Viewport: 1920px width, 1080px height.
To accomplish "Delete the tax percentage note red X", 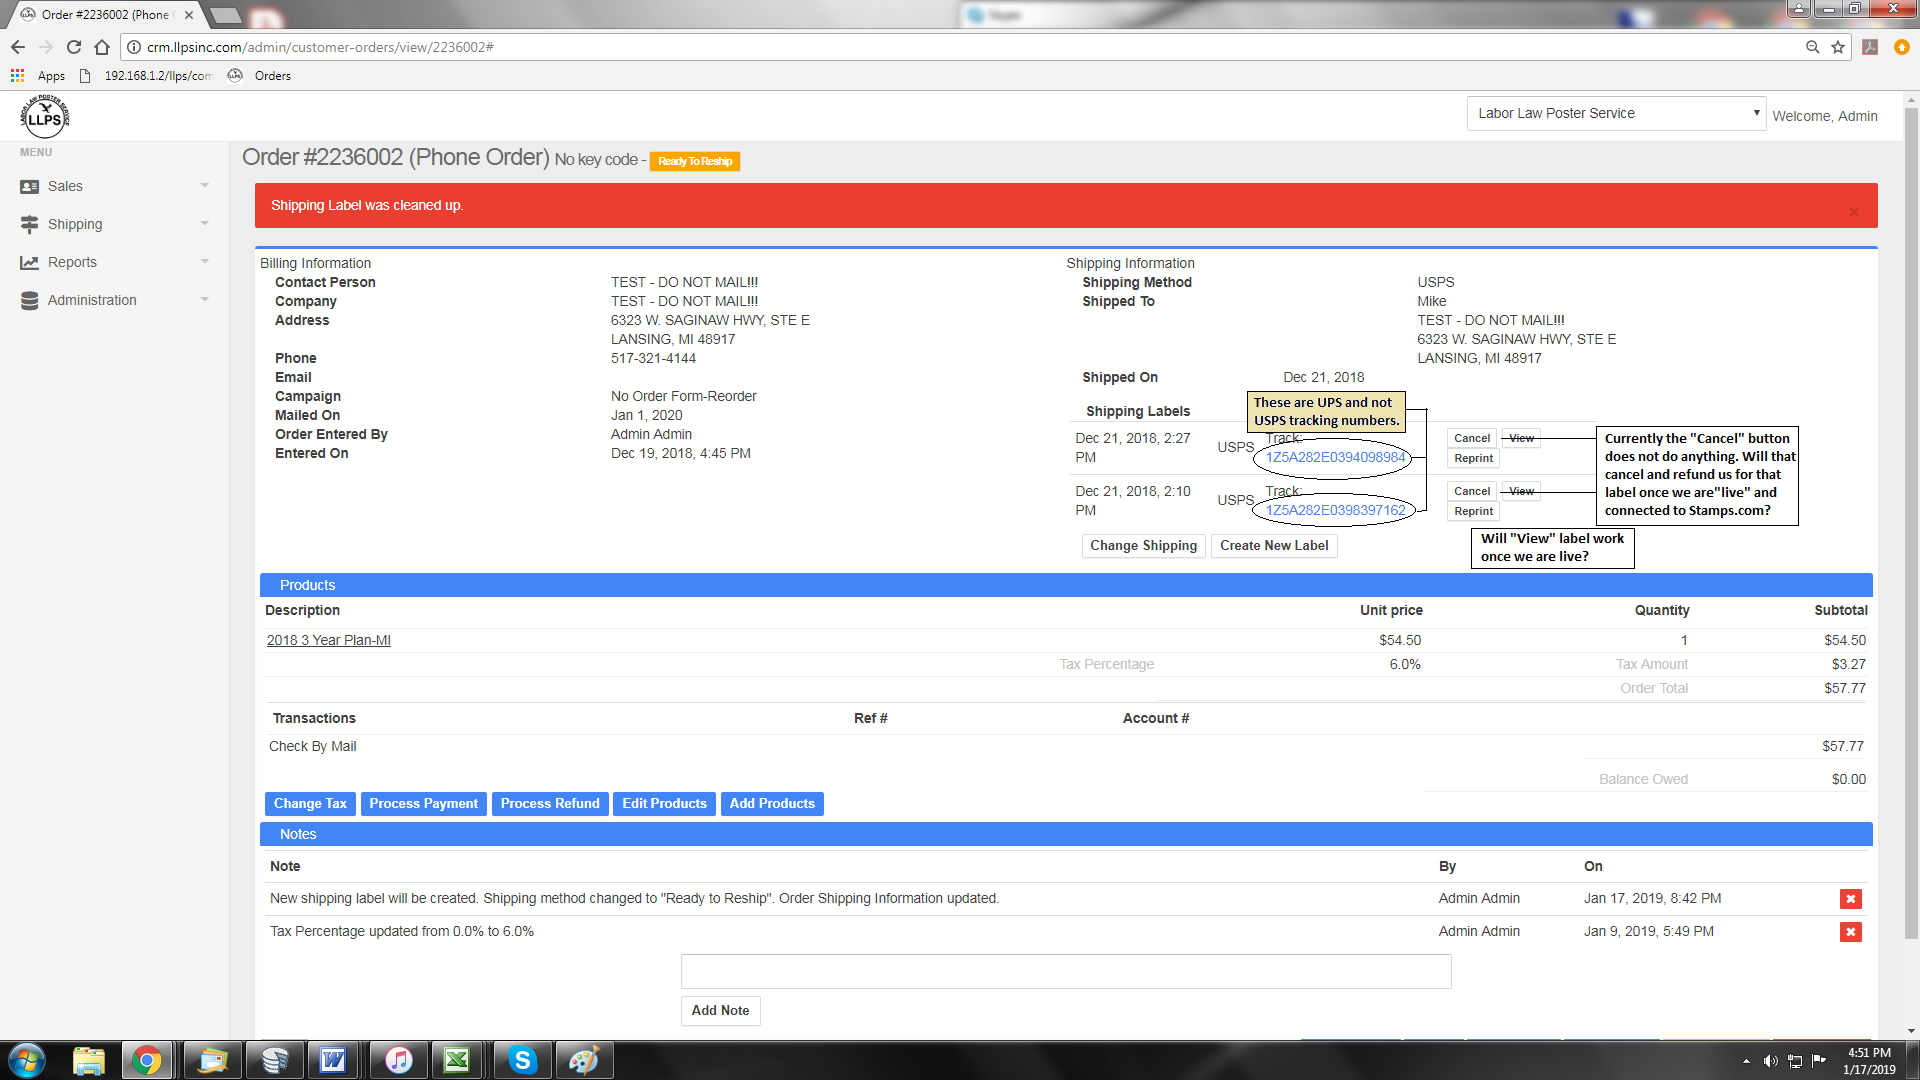I will pyautogui.click(x=1850, y=932).
